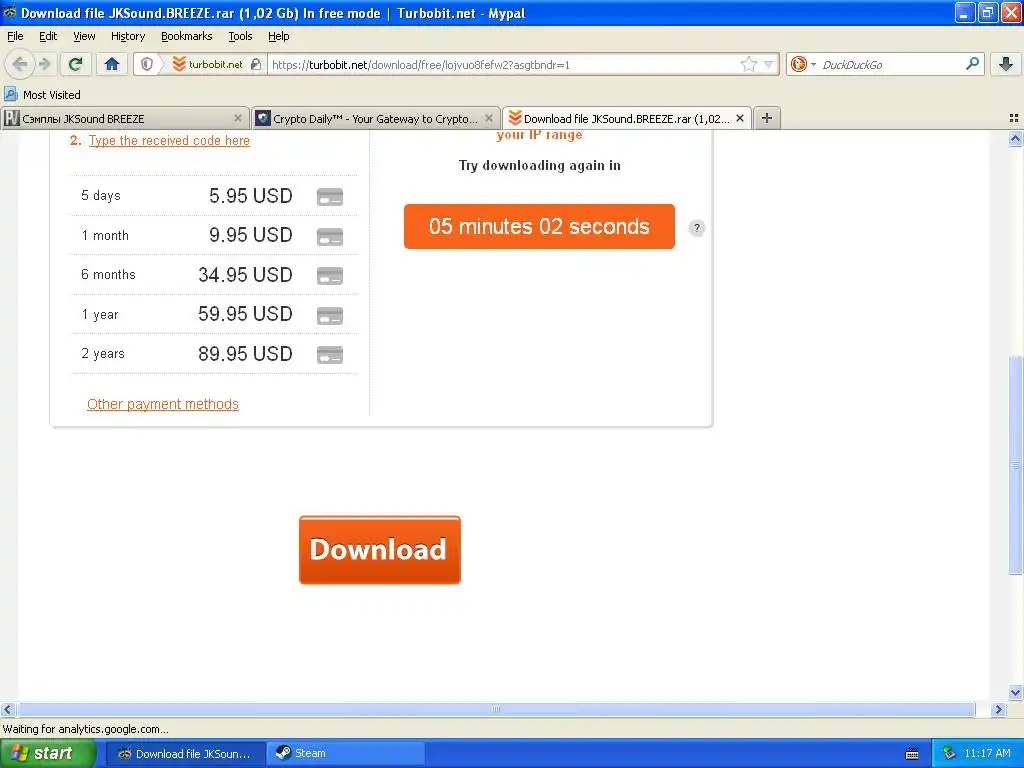Click the large orange Download button
The image size is (1024, 768).
[379, 550]
